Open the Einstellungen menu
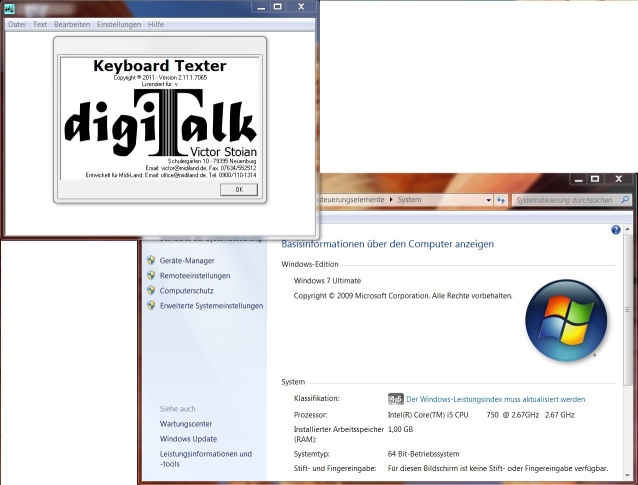 click(x=119, y=24)
